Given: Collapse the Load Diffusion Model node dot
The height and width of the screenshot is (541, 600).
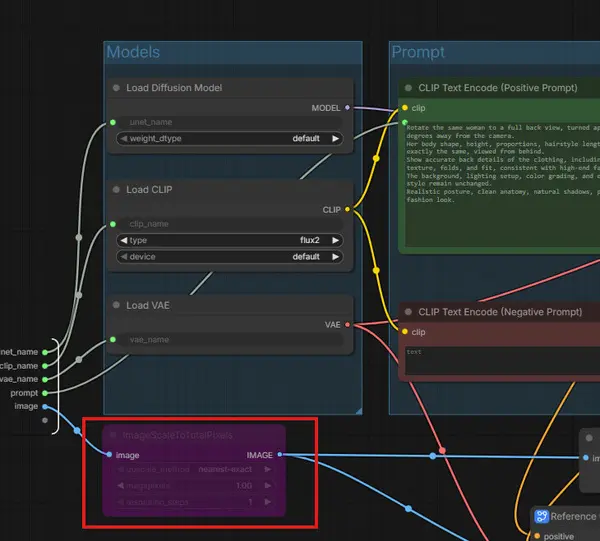Looking at the screenshot, I should point(116,88).
